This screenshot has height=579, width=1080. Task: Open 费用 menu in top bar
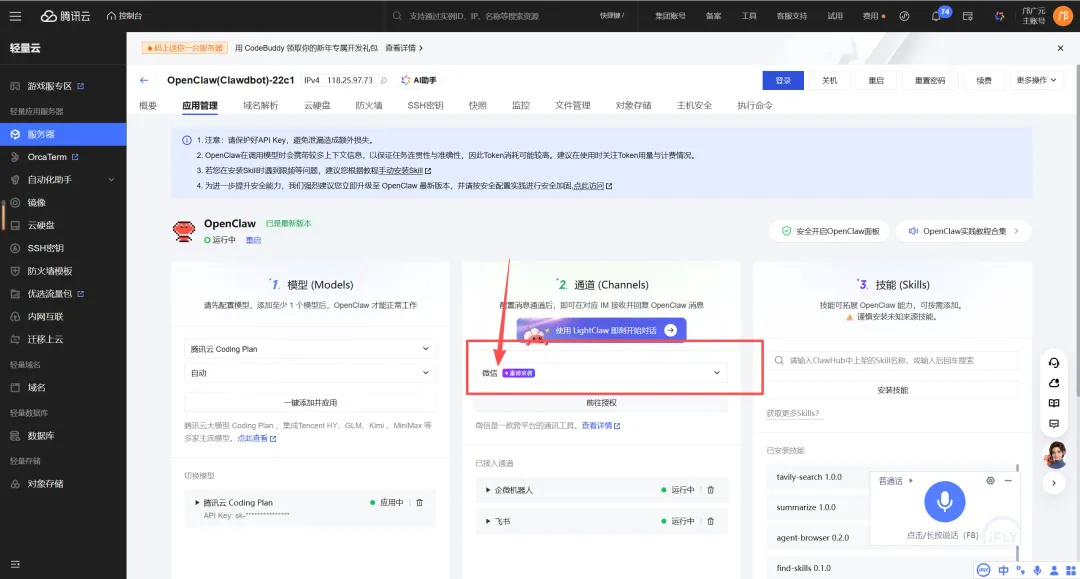click(x=873, y=16)
